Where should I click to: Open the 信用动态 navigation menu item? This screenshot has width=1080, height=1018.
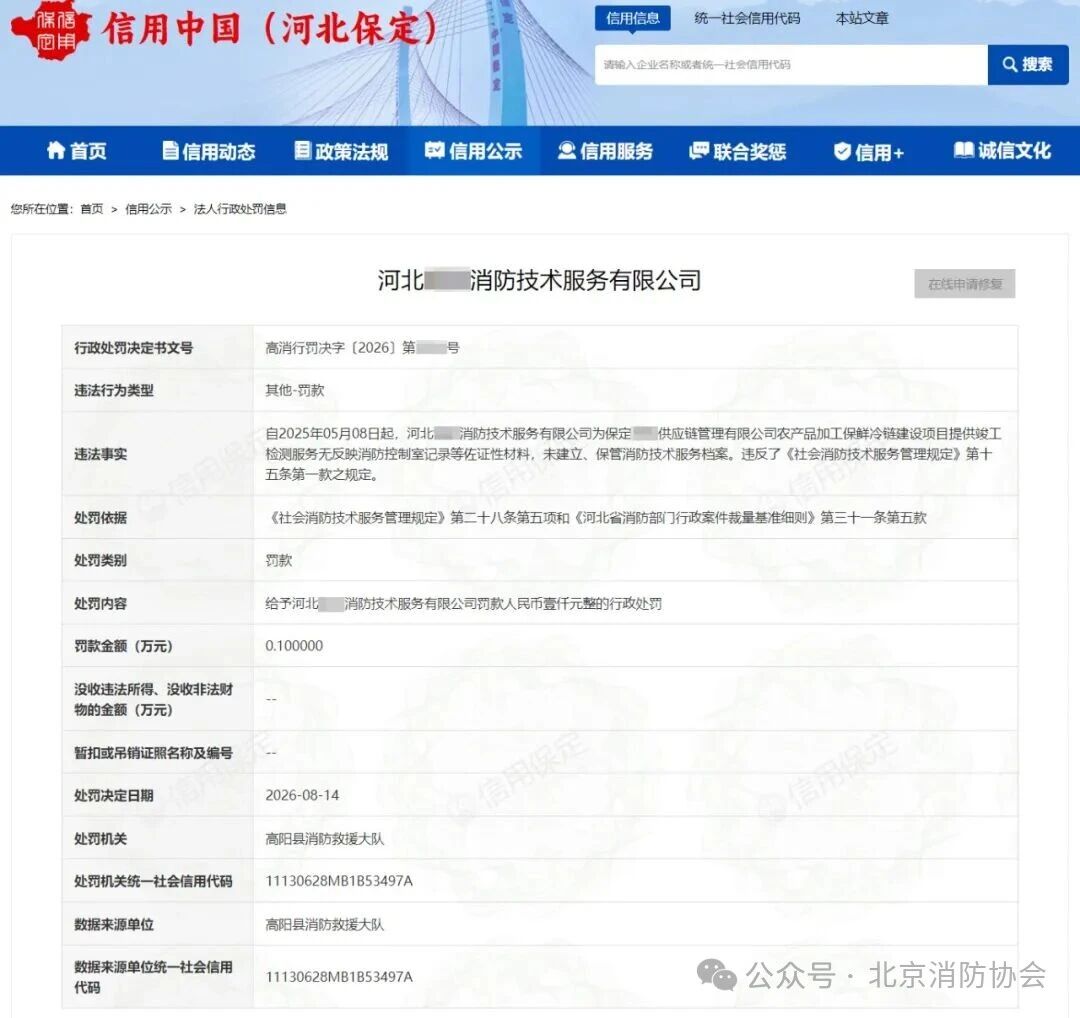(209, 151)
